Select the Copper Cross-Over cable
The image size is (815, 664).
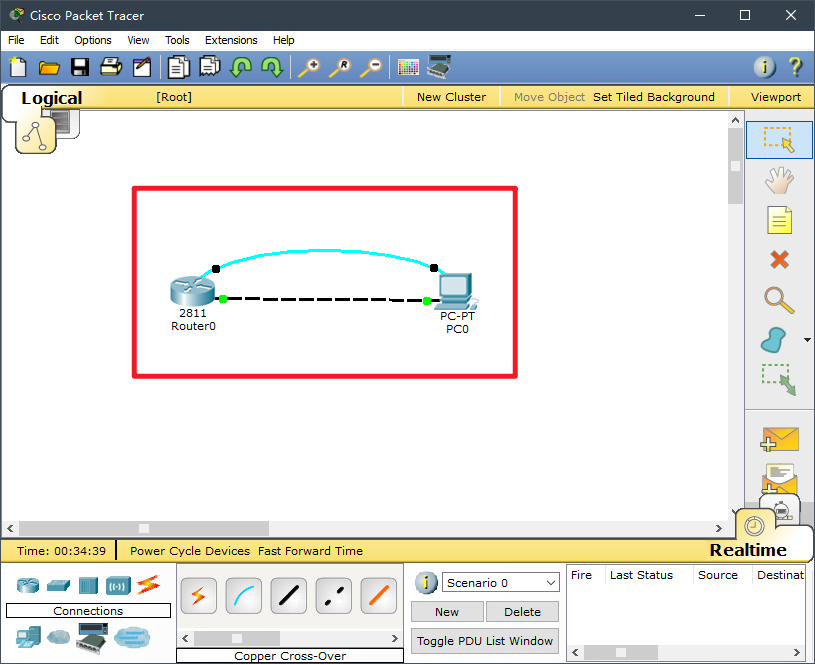tap(334, 596)
